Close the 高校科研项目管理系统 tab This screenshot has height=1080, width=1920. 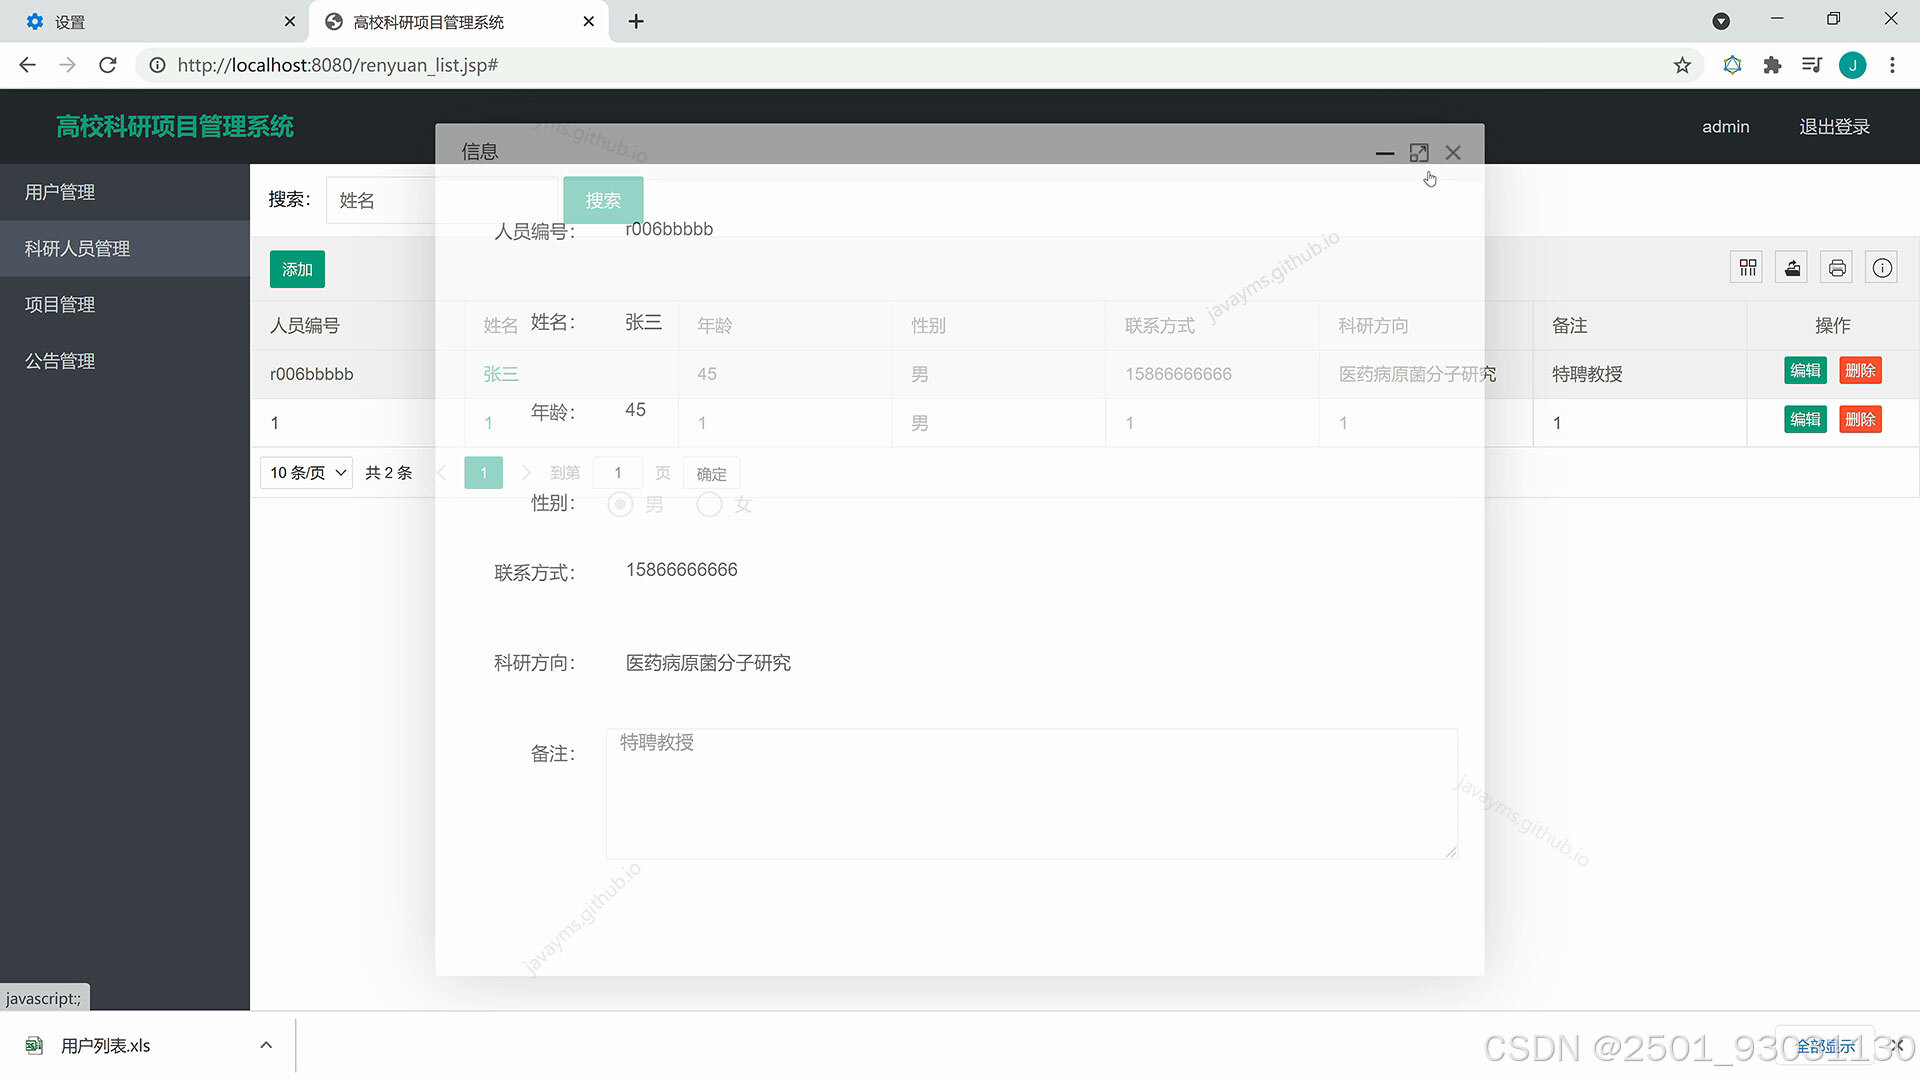click(589, 21)
